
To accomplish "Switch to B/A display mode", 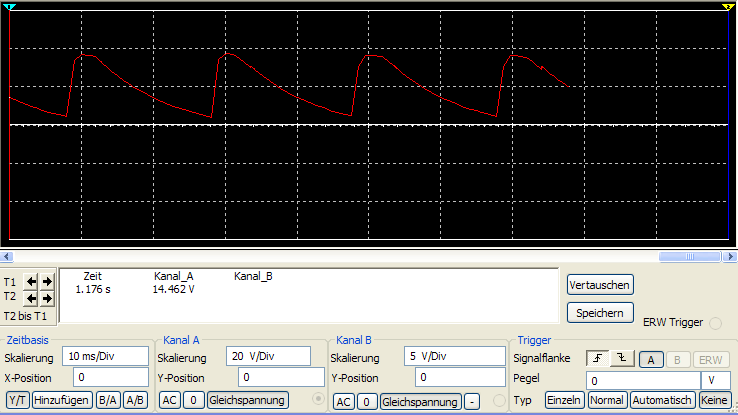I will pyautogui.click(x=108, y=400).
